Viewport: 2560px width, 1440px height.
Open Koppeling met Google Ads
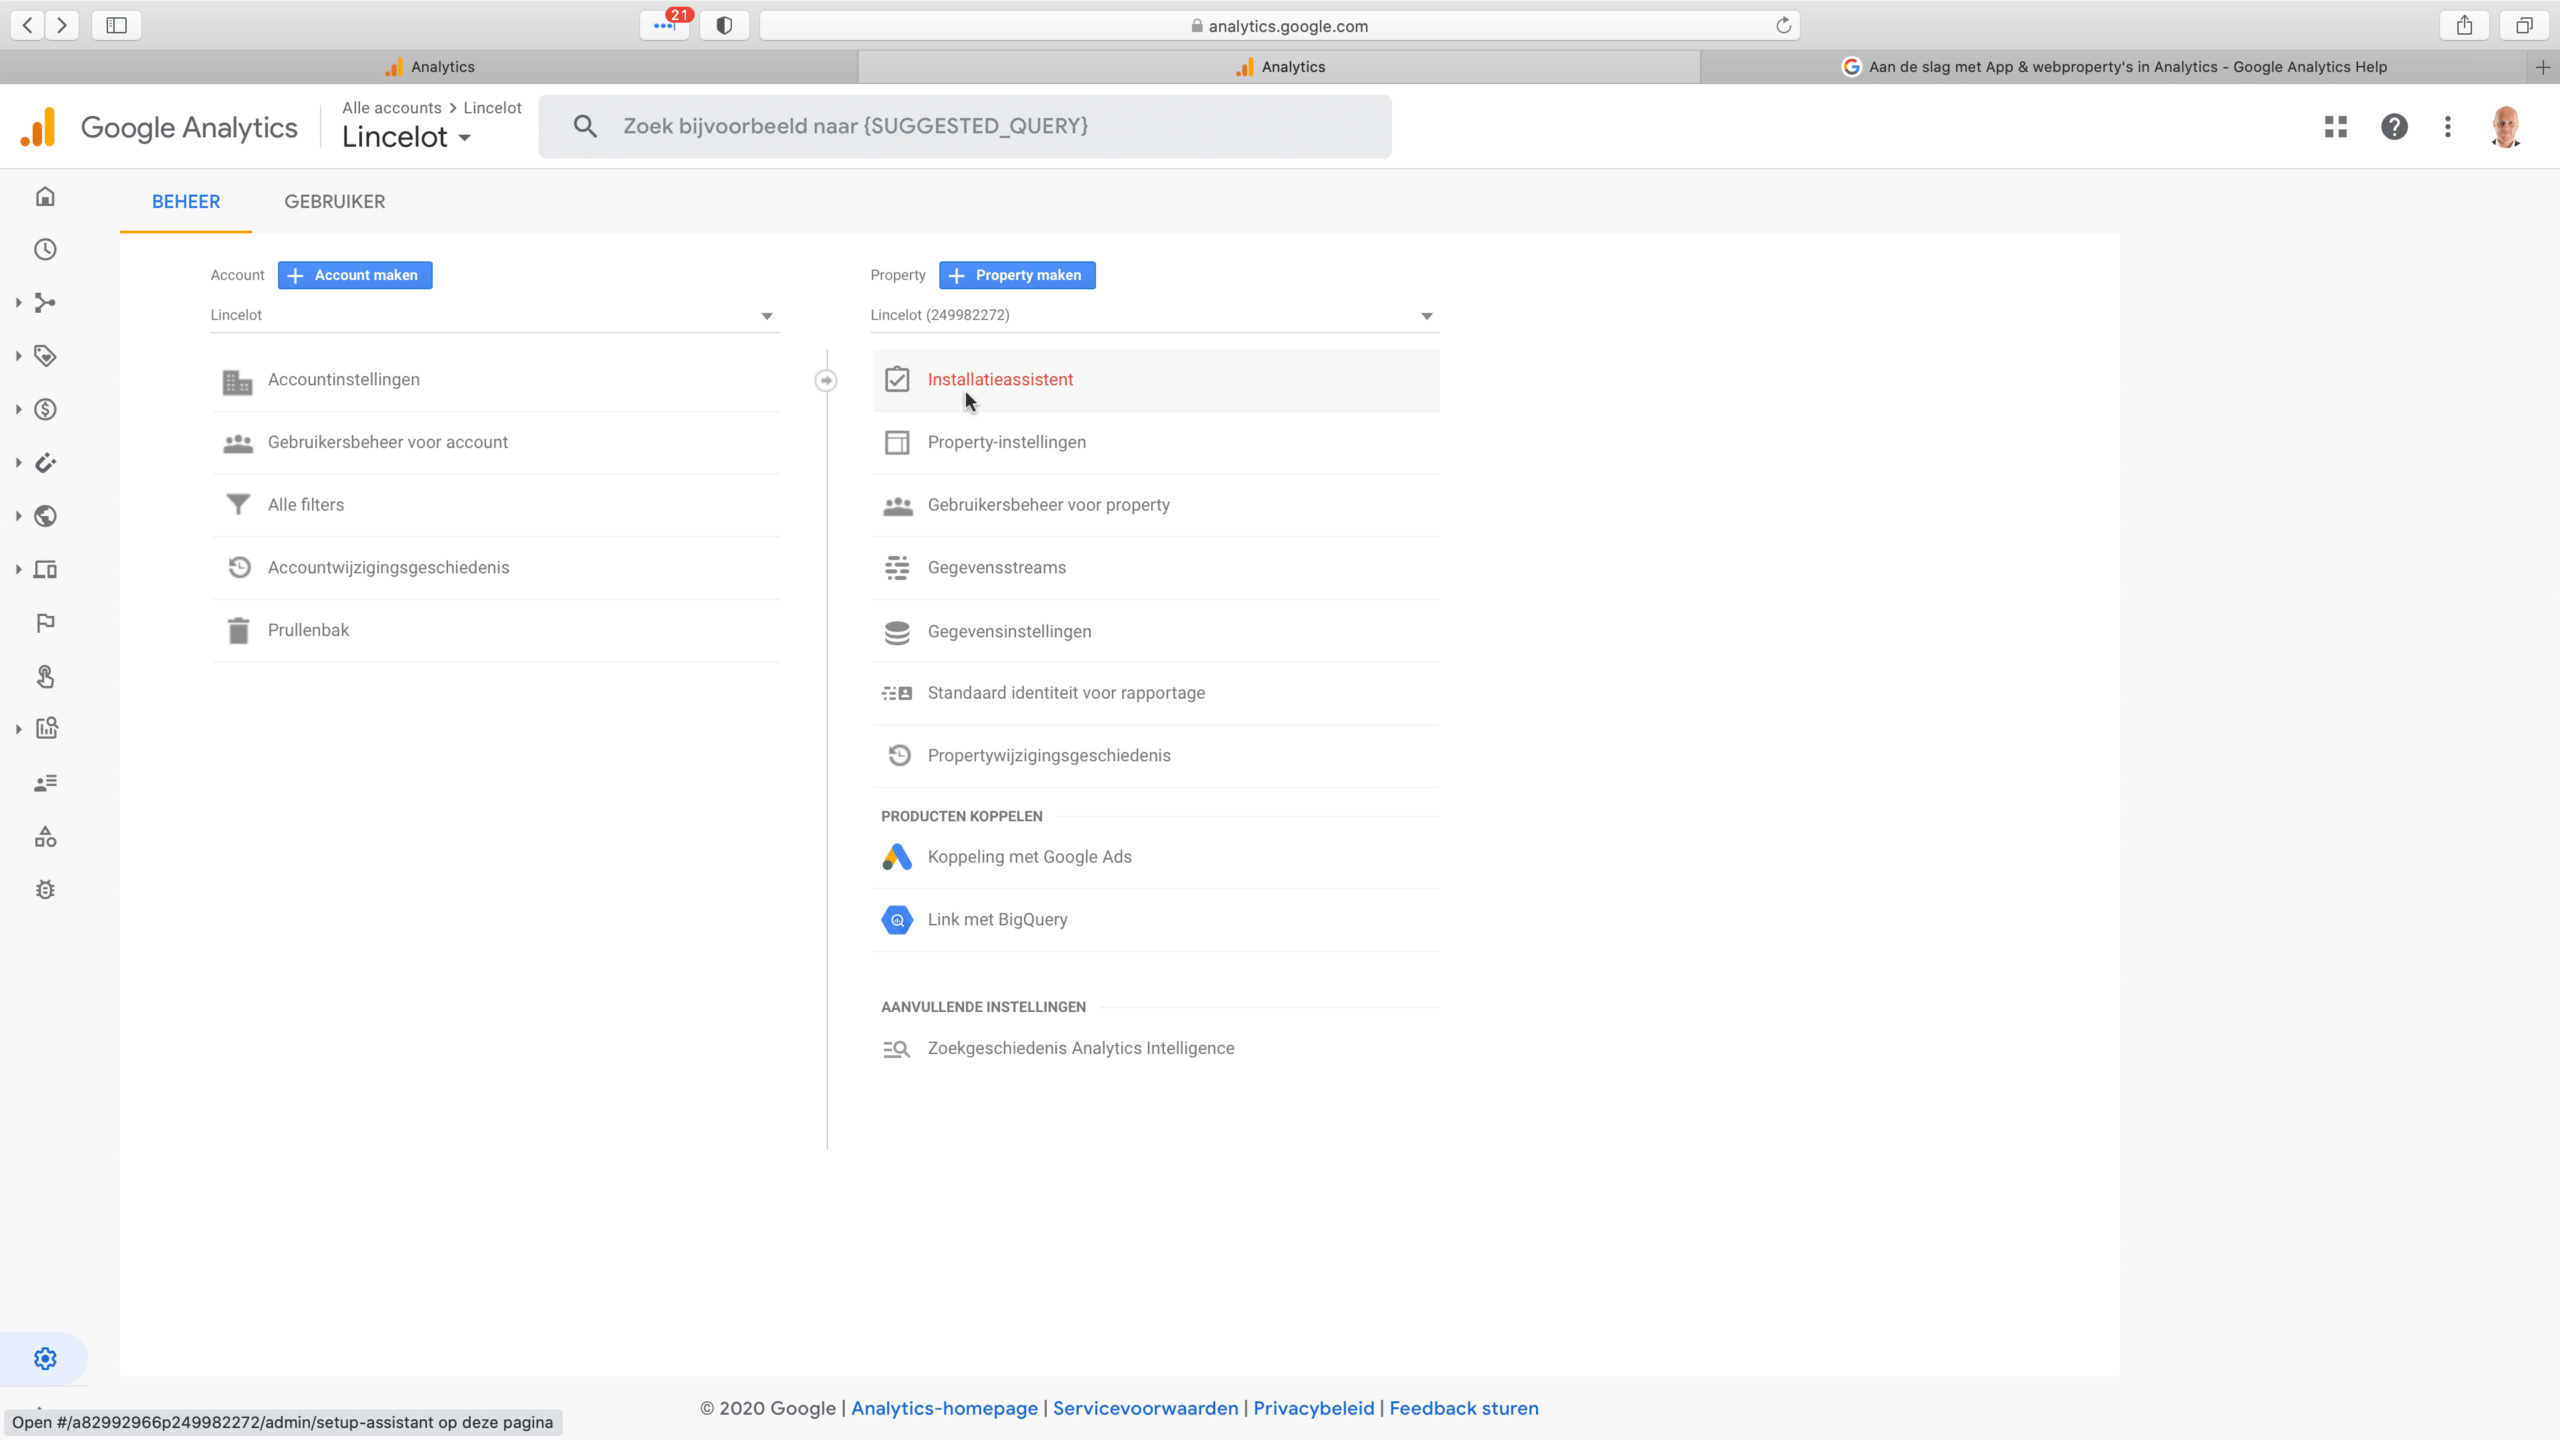click(x=1156, y=857)
